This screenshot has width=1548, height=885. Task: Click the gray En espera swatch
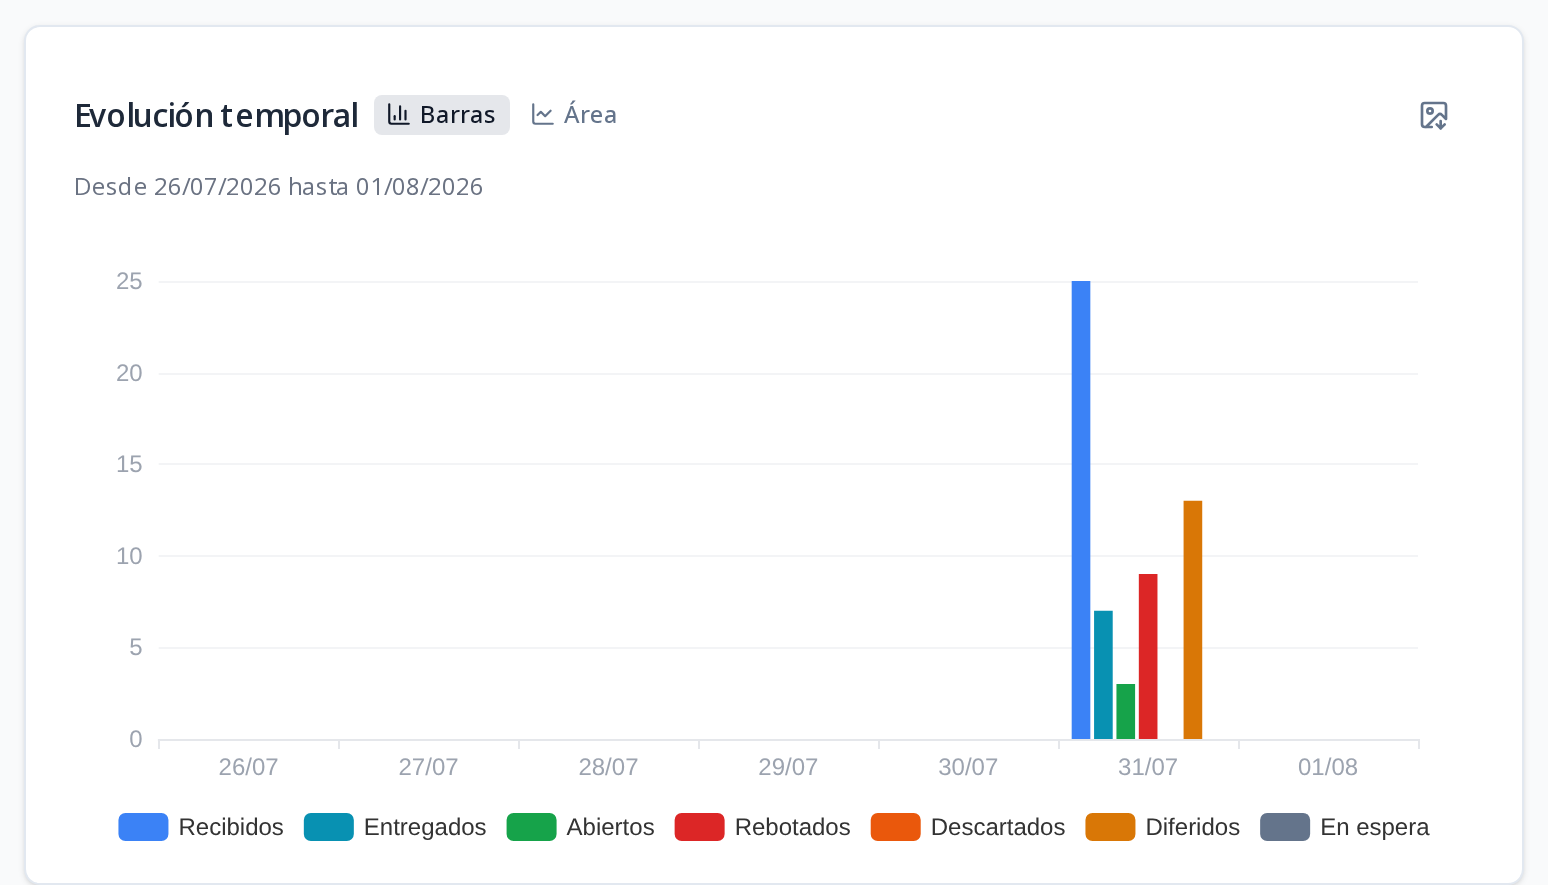click(x=1285, y=827)
